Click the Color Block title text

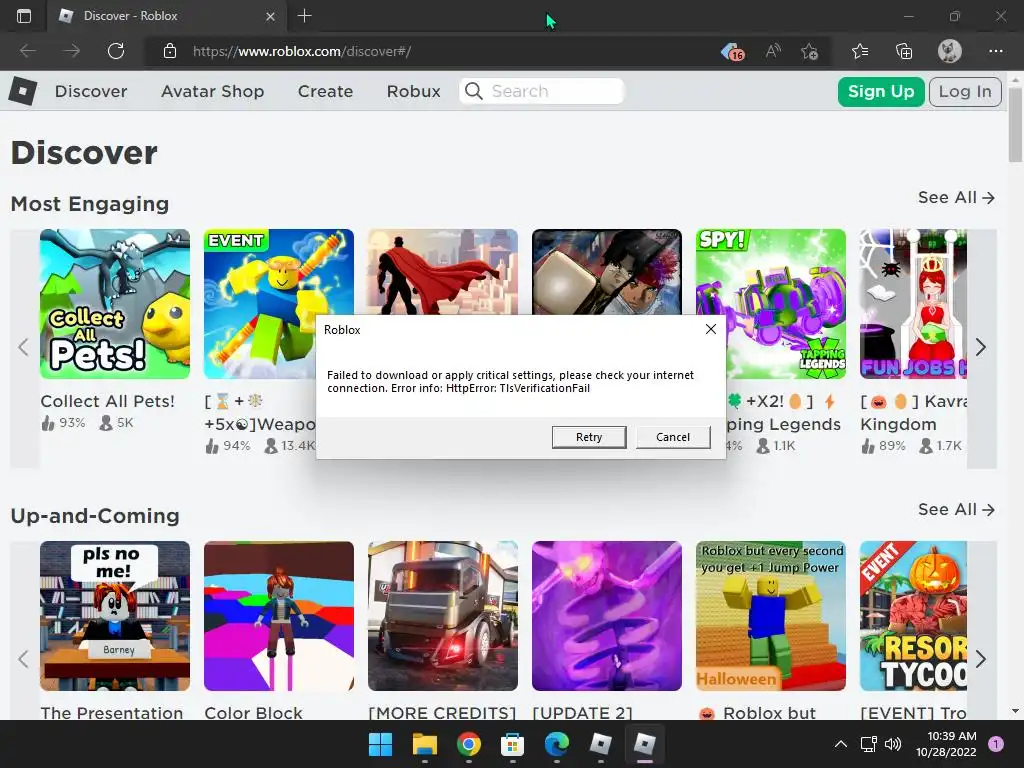coord(253,712)
